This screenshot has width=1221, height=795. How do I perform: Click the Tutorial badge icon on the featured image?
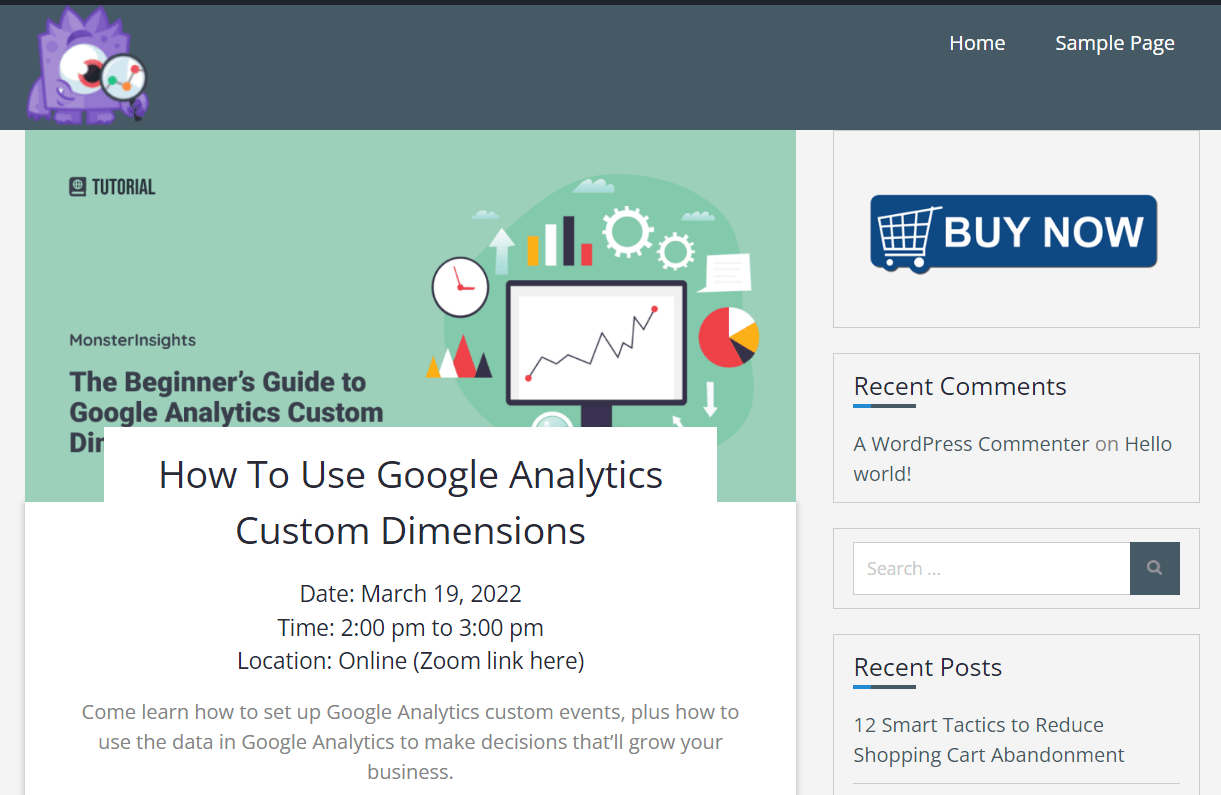78,187
